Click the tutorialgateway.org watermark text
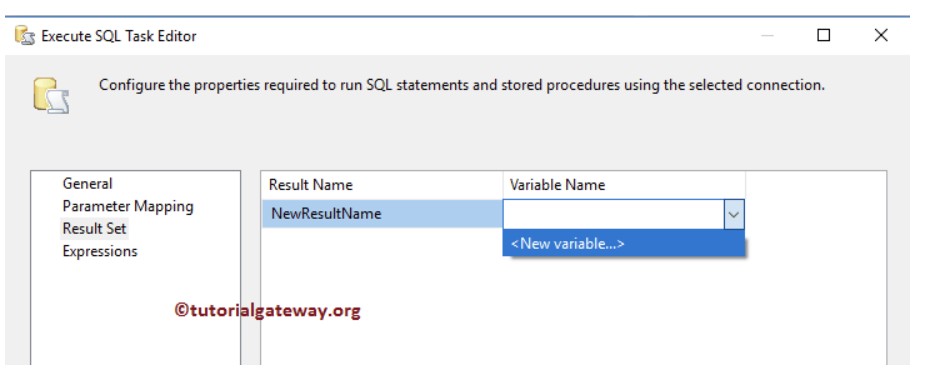Screen dimensions: 925x376 point(267,310)
